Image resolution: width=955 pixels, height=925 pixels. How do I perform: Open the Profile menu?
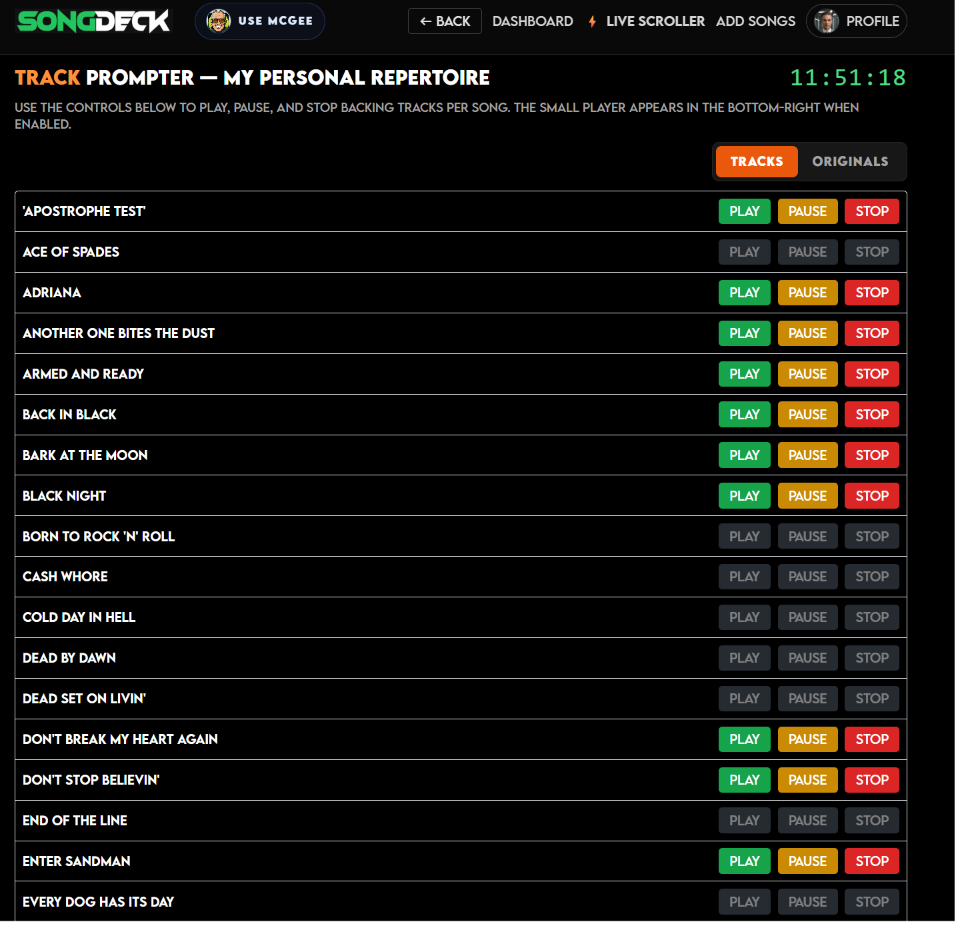pos(856,21)
